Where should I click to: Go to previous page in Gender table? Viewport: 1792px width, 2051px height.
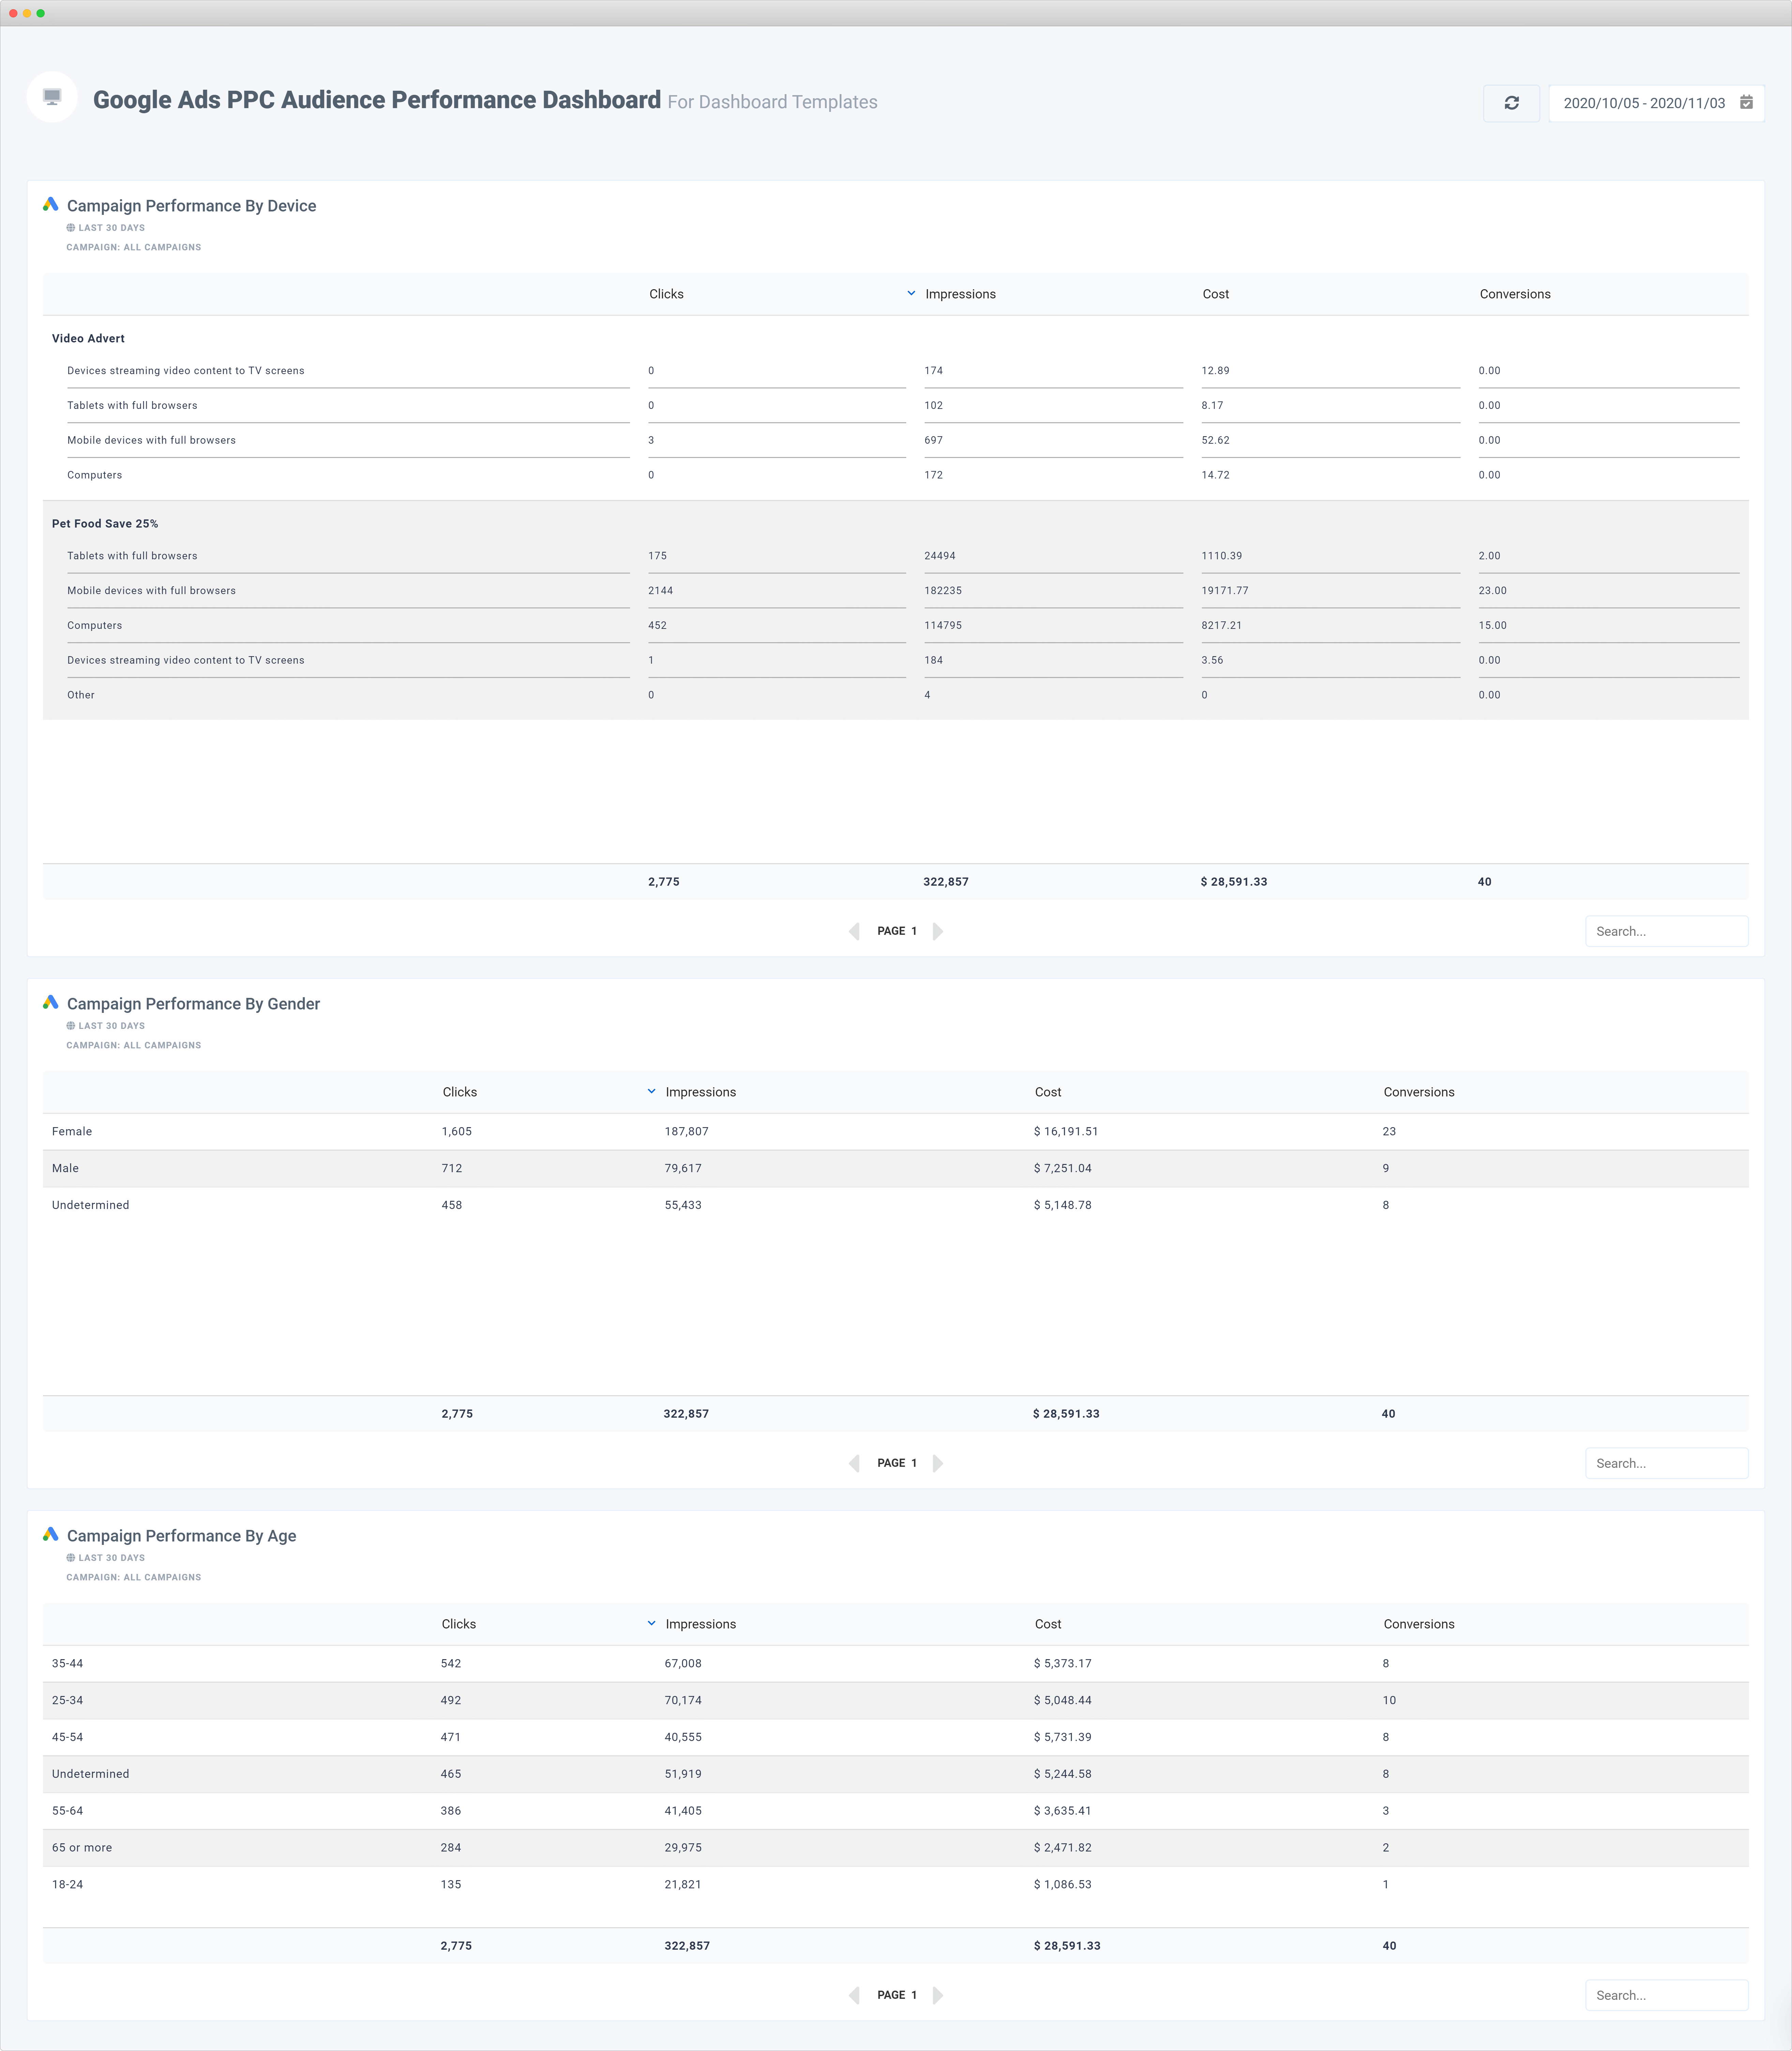pos(854,1463)
